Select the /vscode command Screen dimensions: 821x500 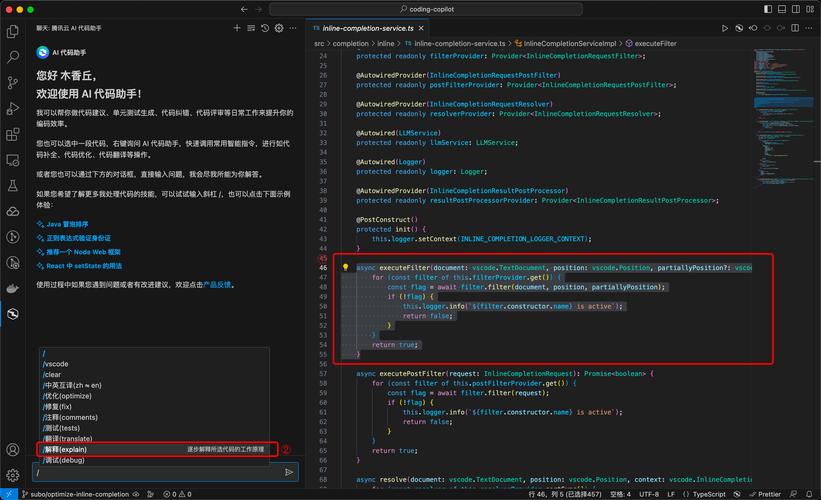pyautogui.click(x=154, y=364)
